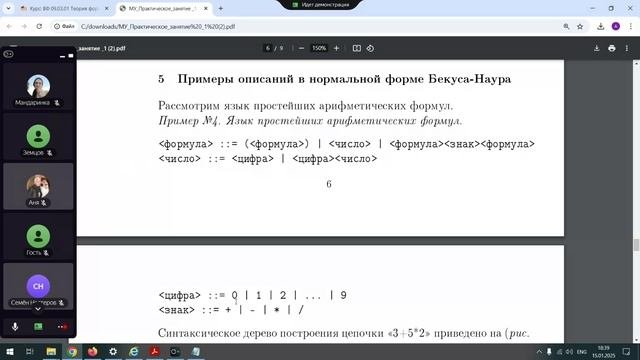
Task: Reload the current page
Action: tap(39, 26)
